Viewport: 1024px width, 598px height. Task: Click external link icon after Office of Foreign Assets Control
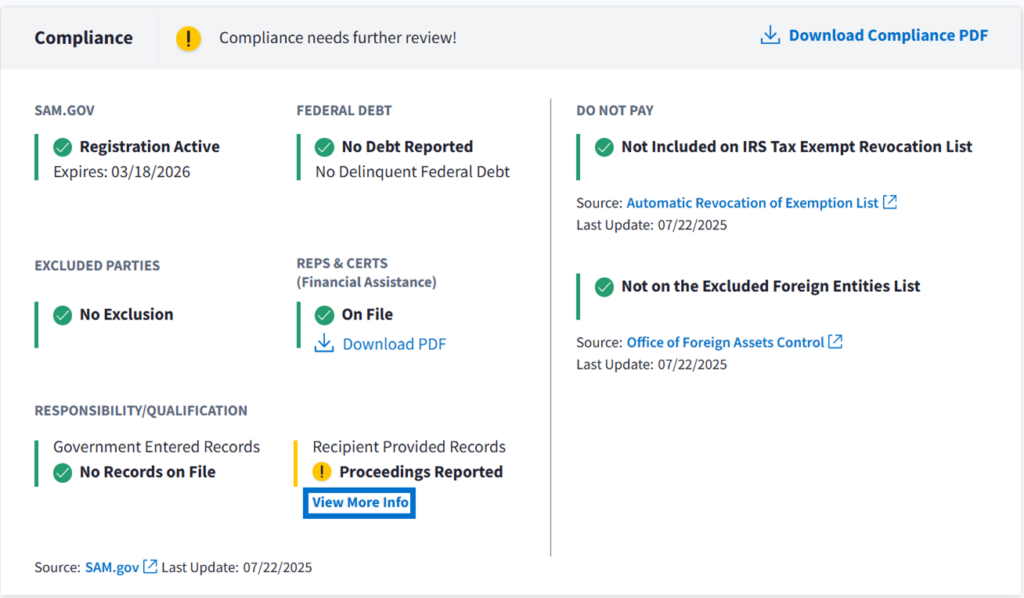pyautogui.click(x=835, y=342)
